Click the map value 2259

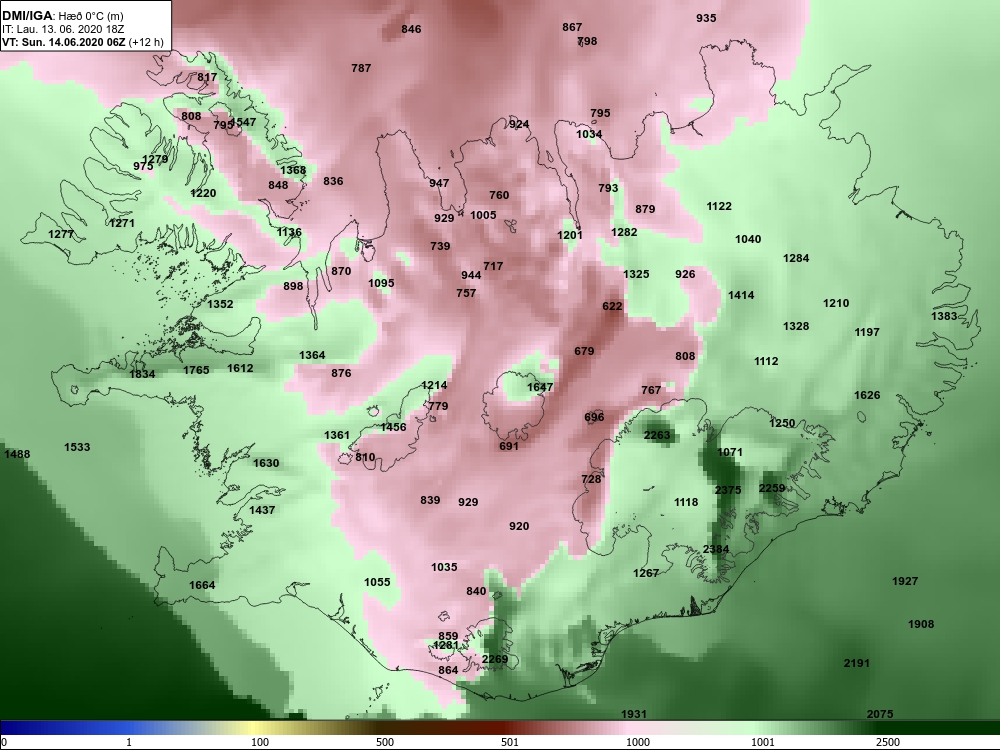pos(772,488)
